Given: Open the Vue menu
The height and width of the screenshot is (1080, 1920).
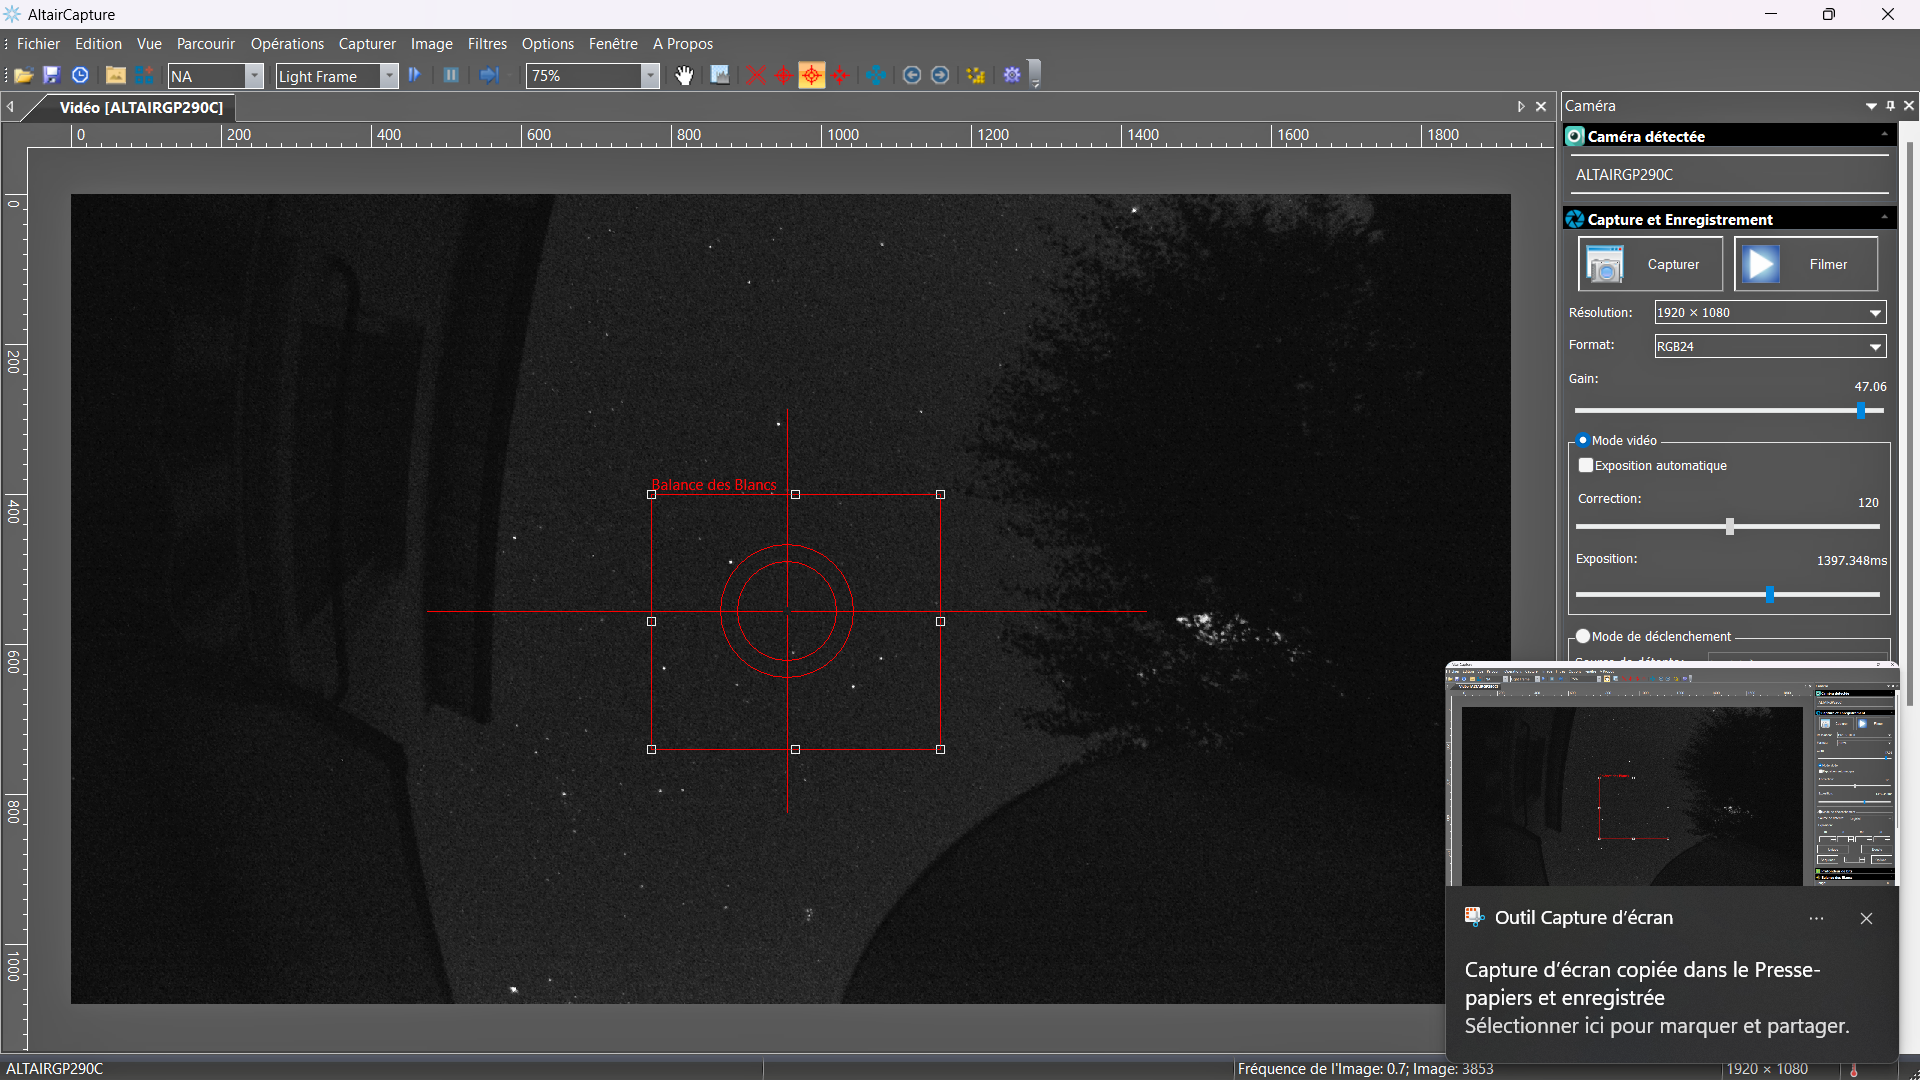Looking at the screenshot, I should (x=149, y=44).
